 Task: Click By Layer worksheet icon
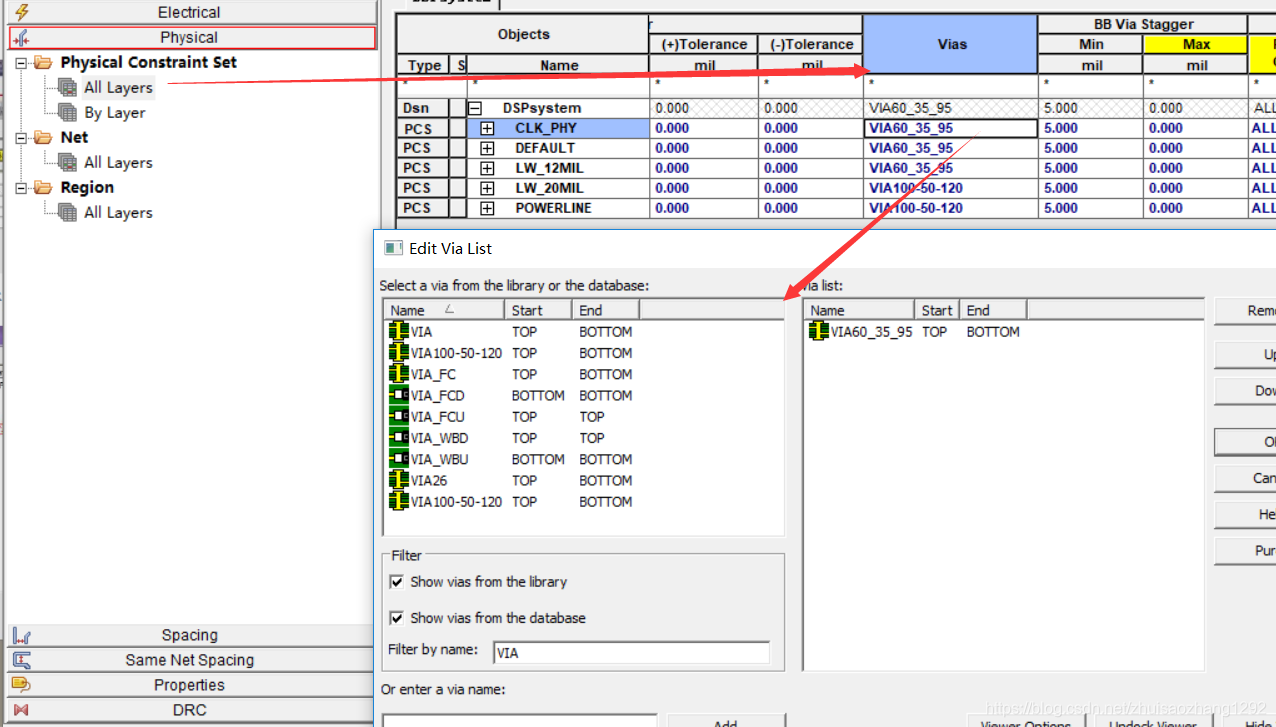(x=68, y=112)
